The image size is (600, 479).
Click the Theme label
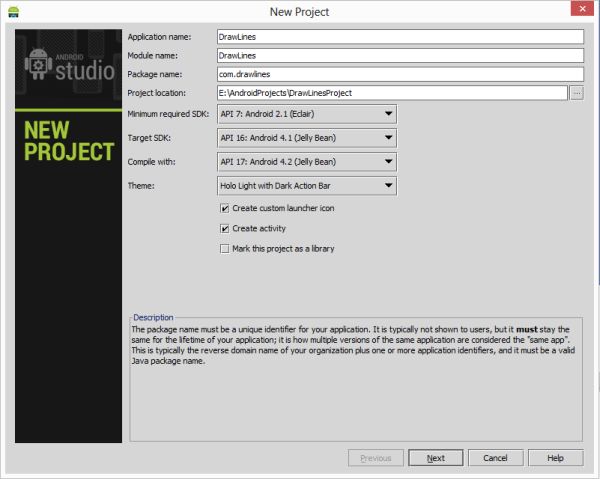click(x=141, y=186)
